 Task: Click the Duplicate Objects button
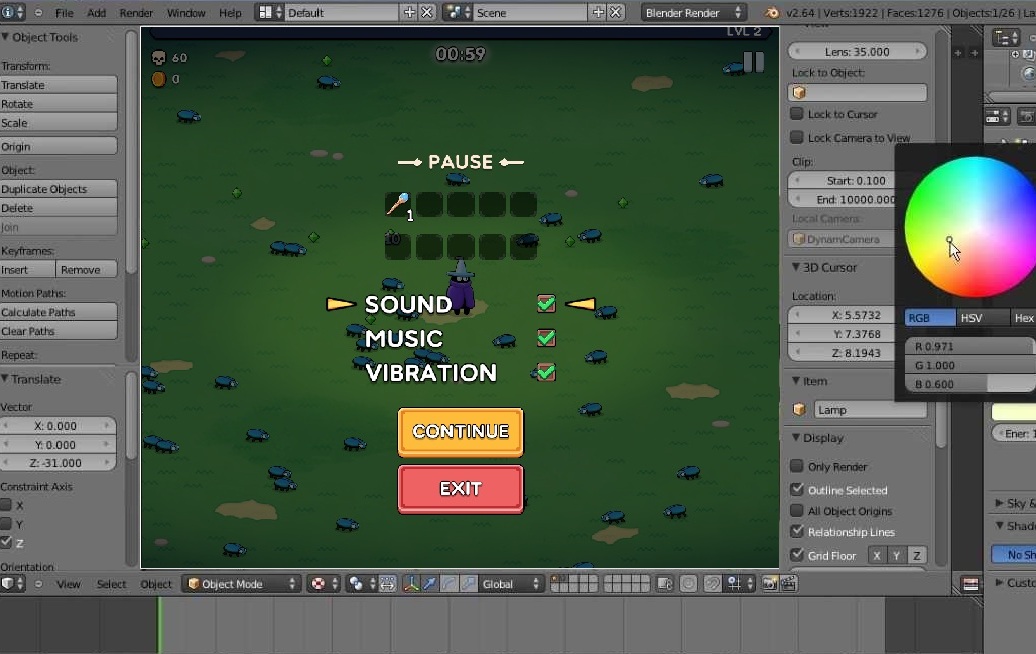click(59, 189)
